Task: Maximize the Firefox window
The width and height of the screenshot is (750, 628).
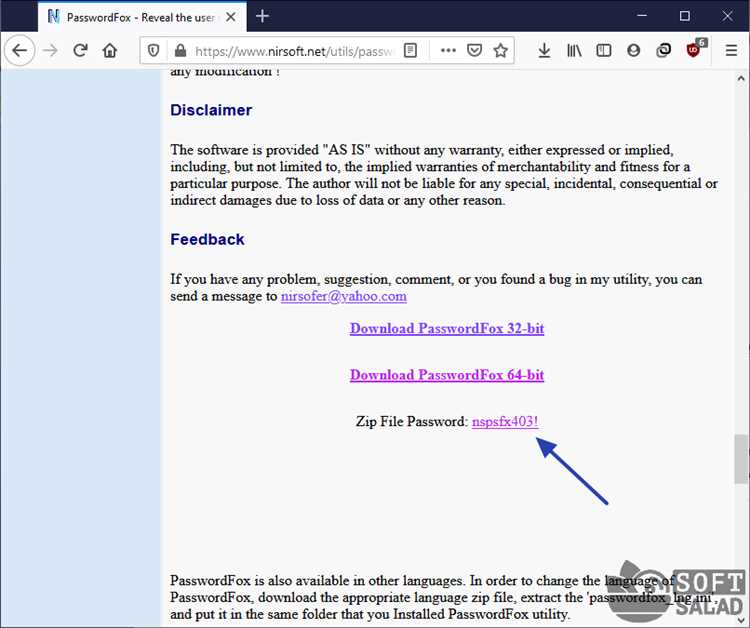Action: (x=684, y=16)
